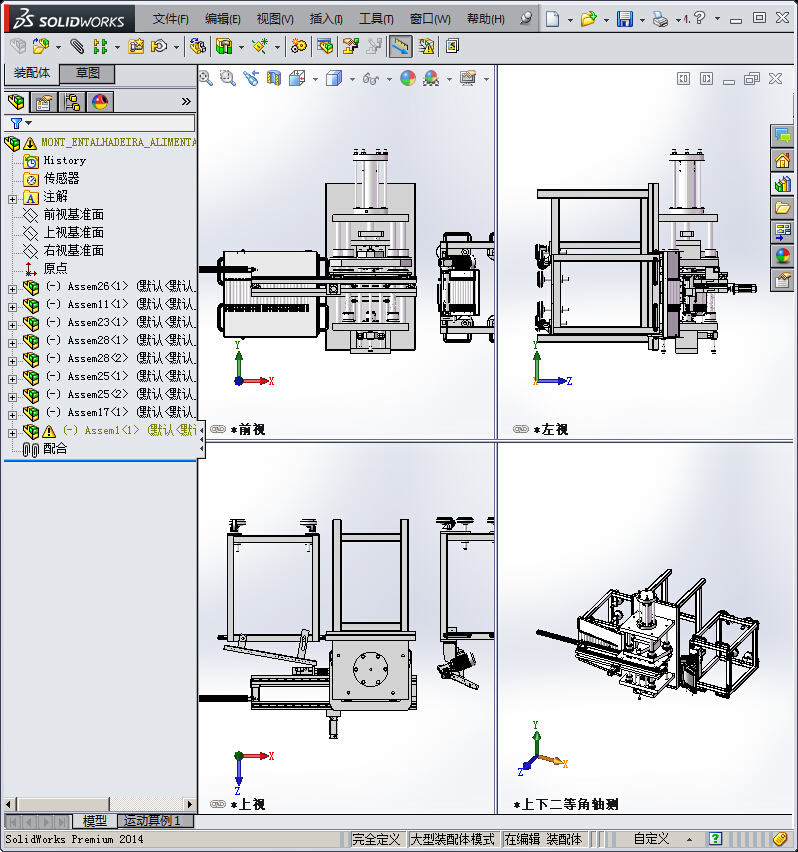
Task: Open 插入(I) menu
Action: (326, 19)
